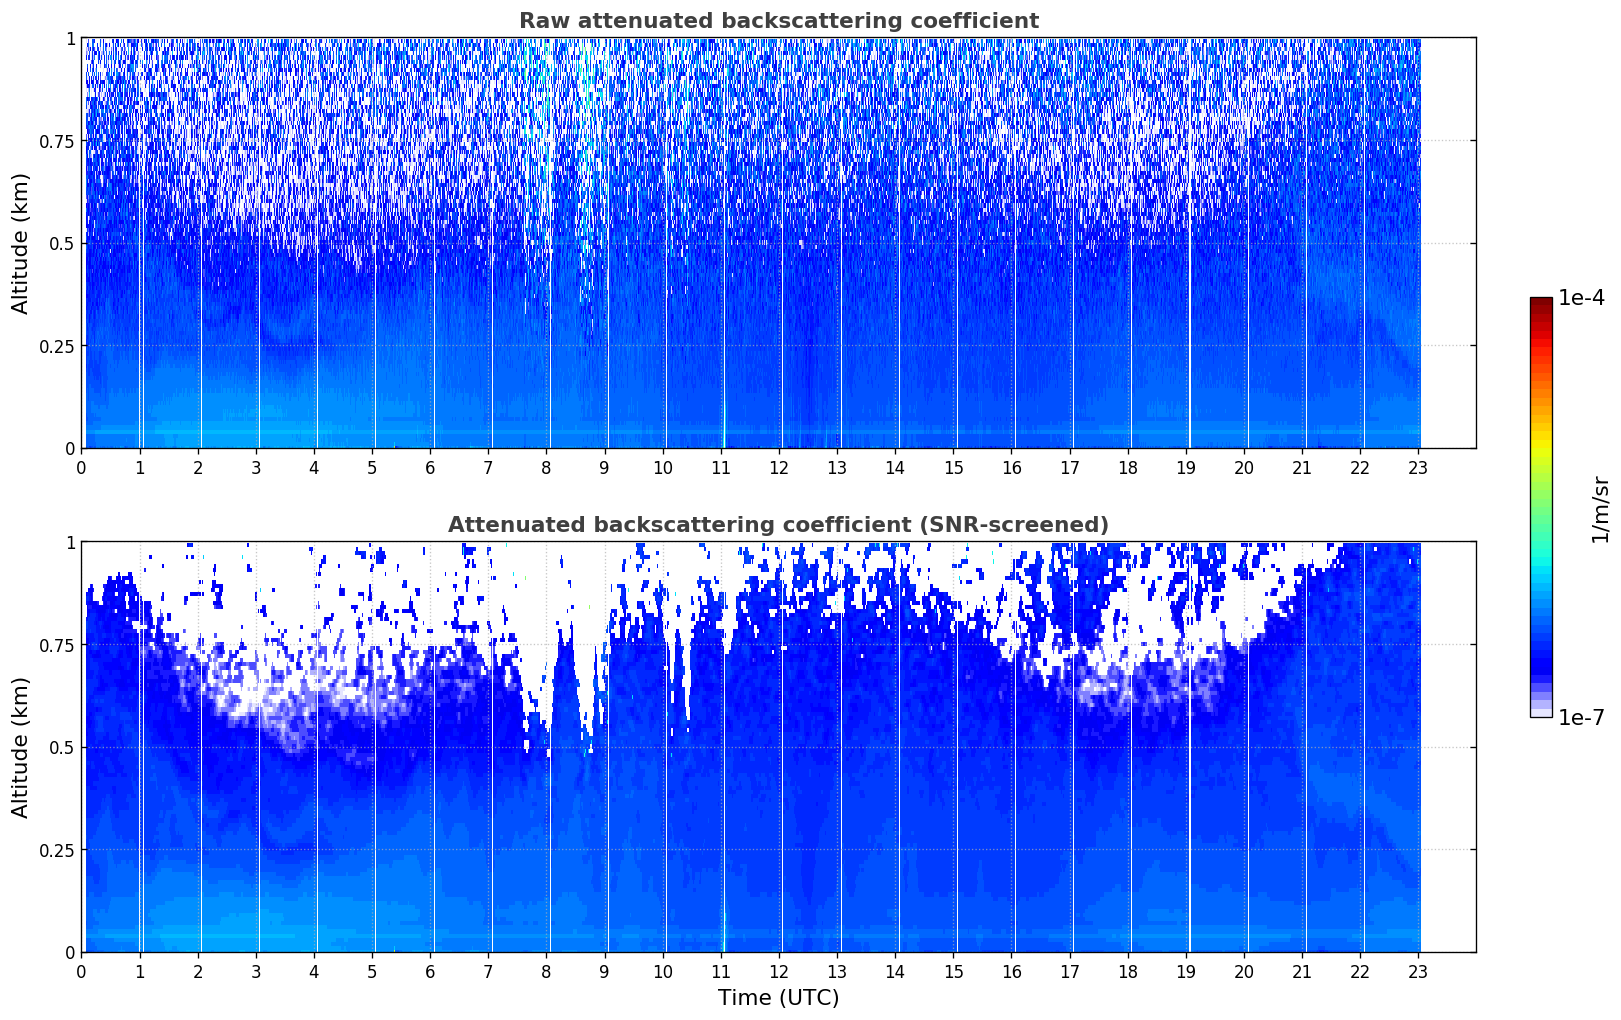The image size is (1621, 1020).
Task: Click the top plot's 'Altitude (km)' label
Action: (21, 243)
